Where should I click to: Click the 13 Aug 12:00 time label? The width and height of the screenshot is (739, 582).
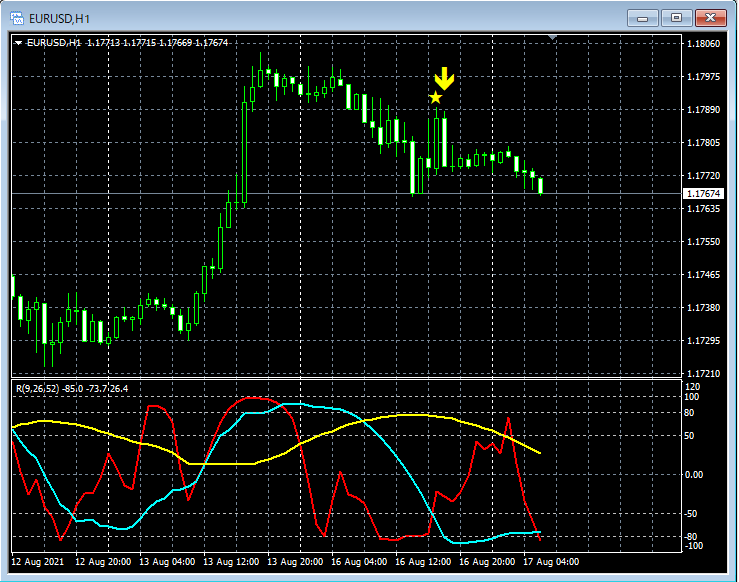231,562
